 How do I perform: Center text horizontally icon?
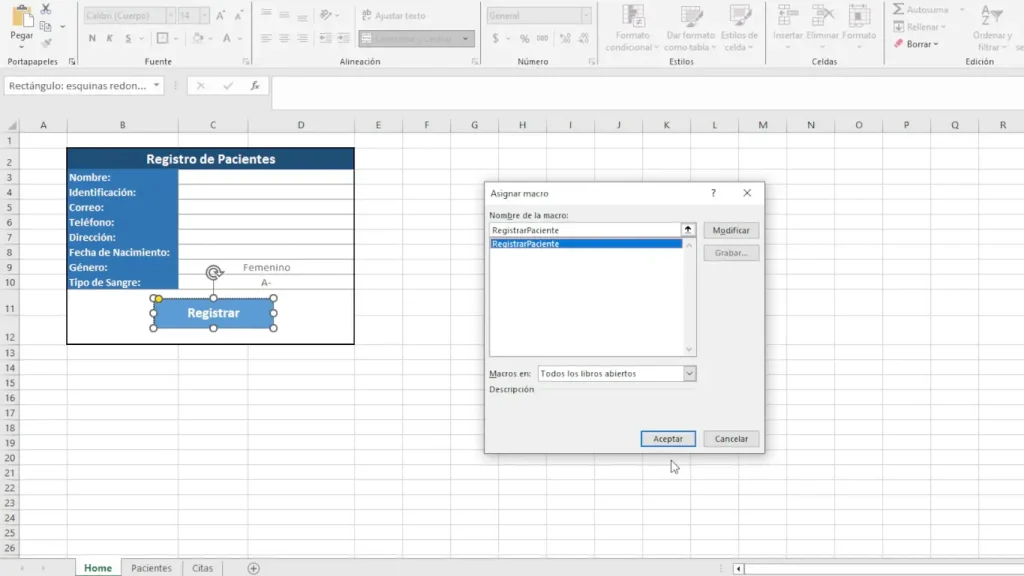pos(284,39)
